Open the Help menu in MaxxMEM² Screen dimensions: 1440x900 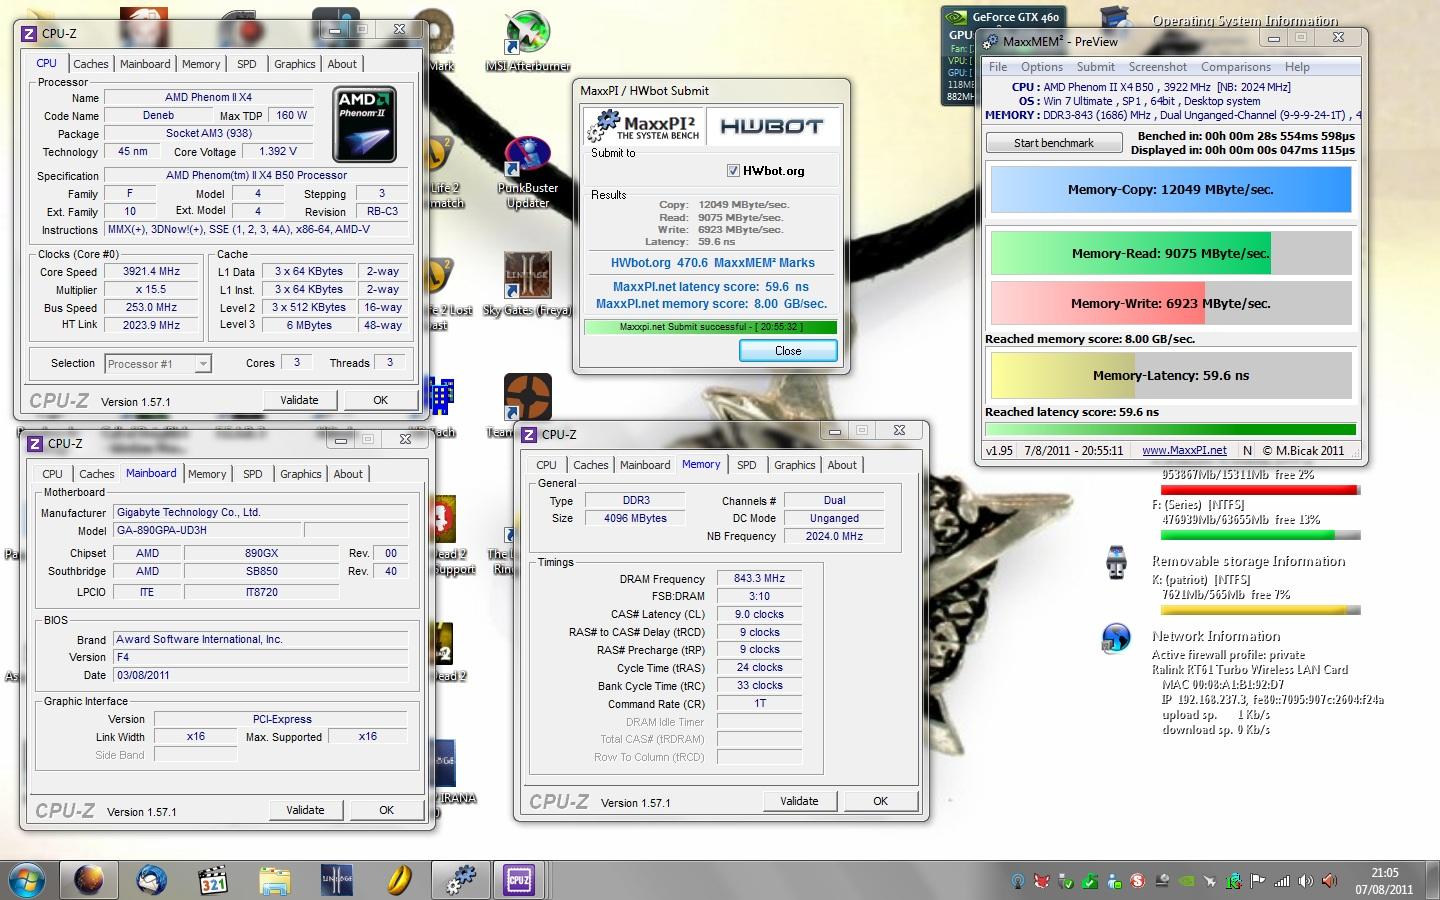[x=1297, y=67]
